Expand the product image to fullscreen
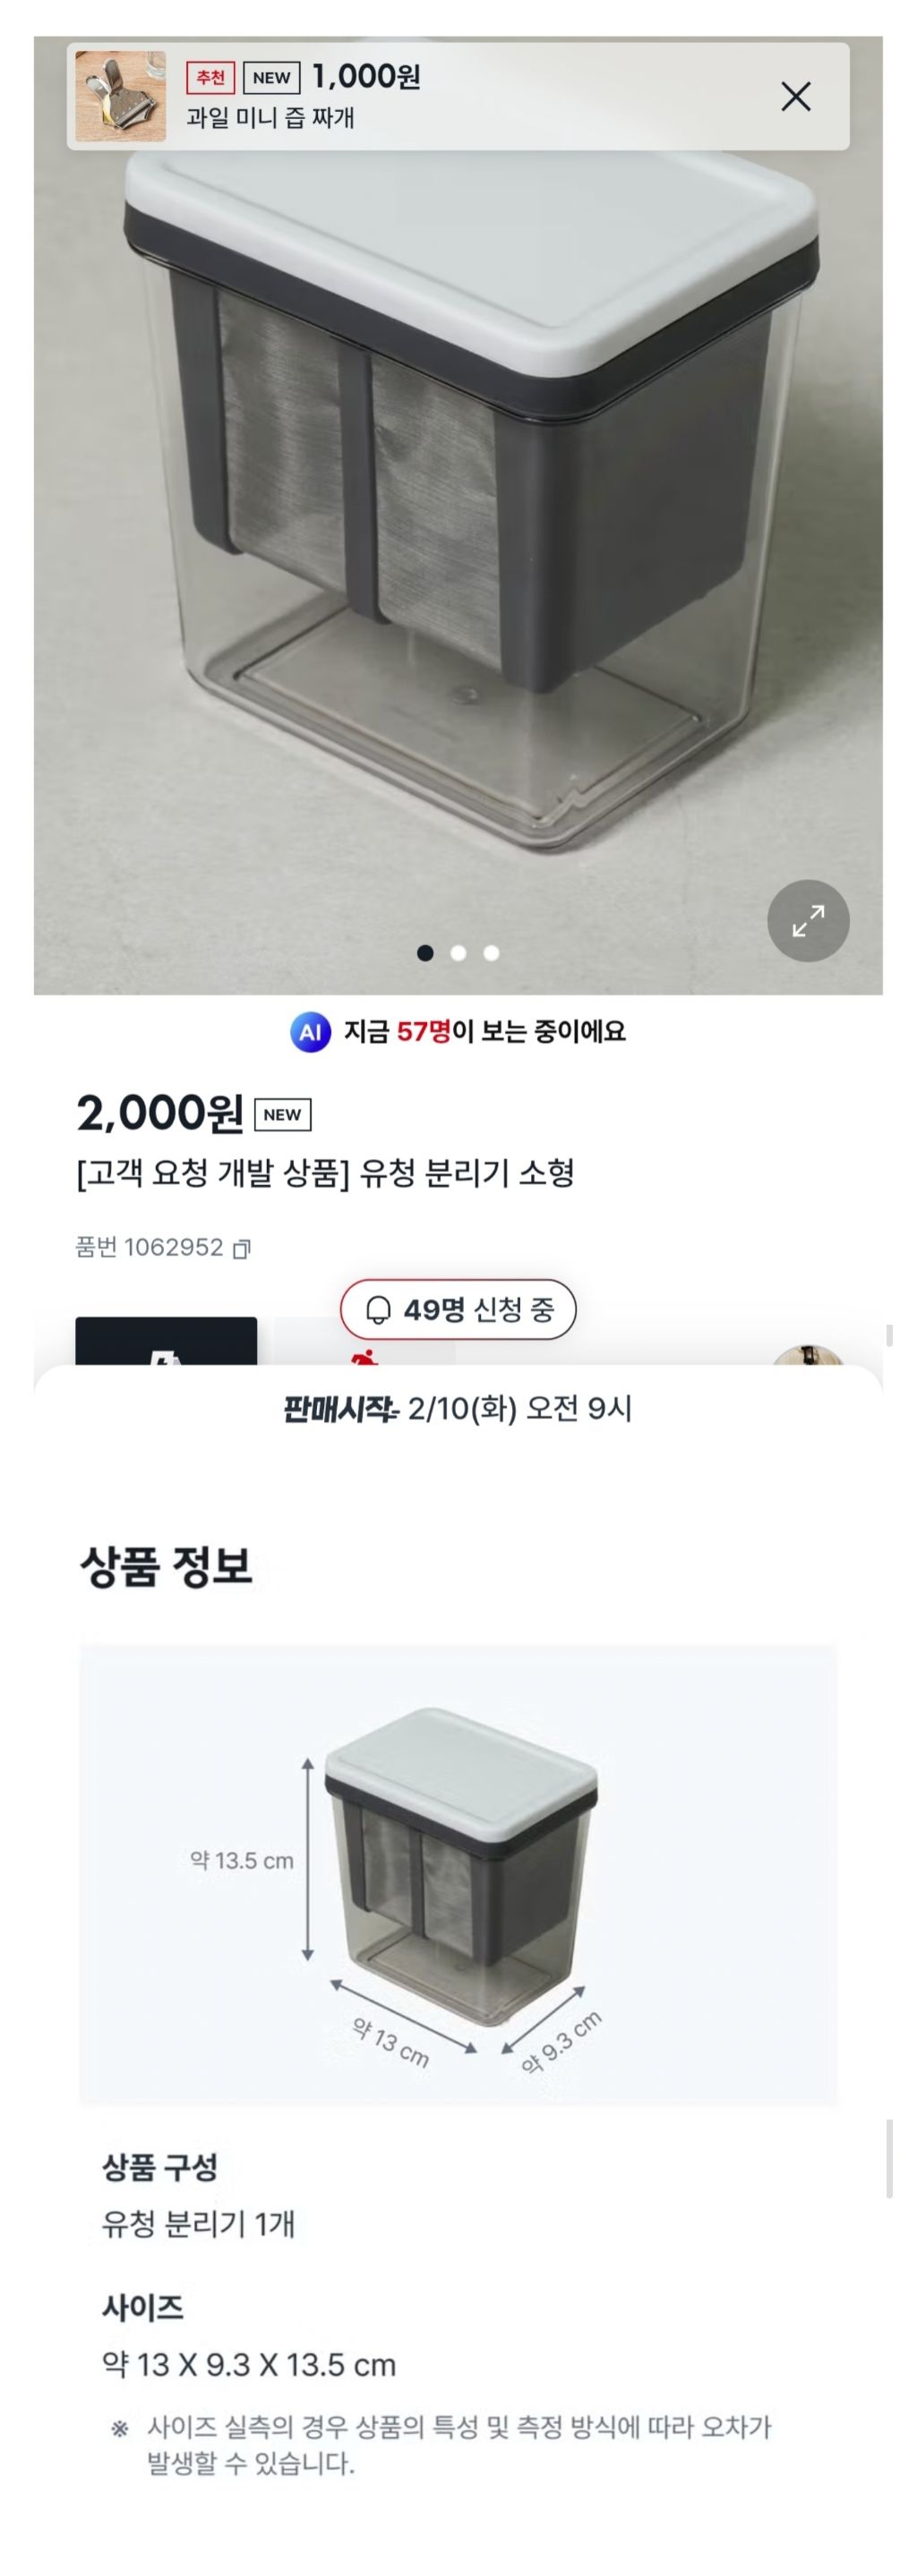The height and width of the screenshot is (2576, 917). pos(808,920)
